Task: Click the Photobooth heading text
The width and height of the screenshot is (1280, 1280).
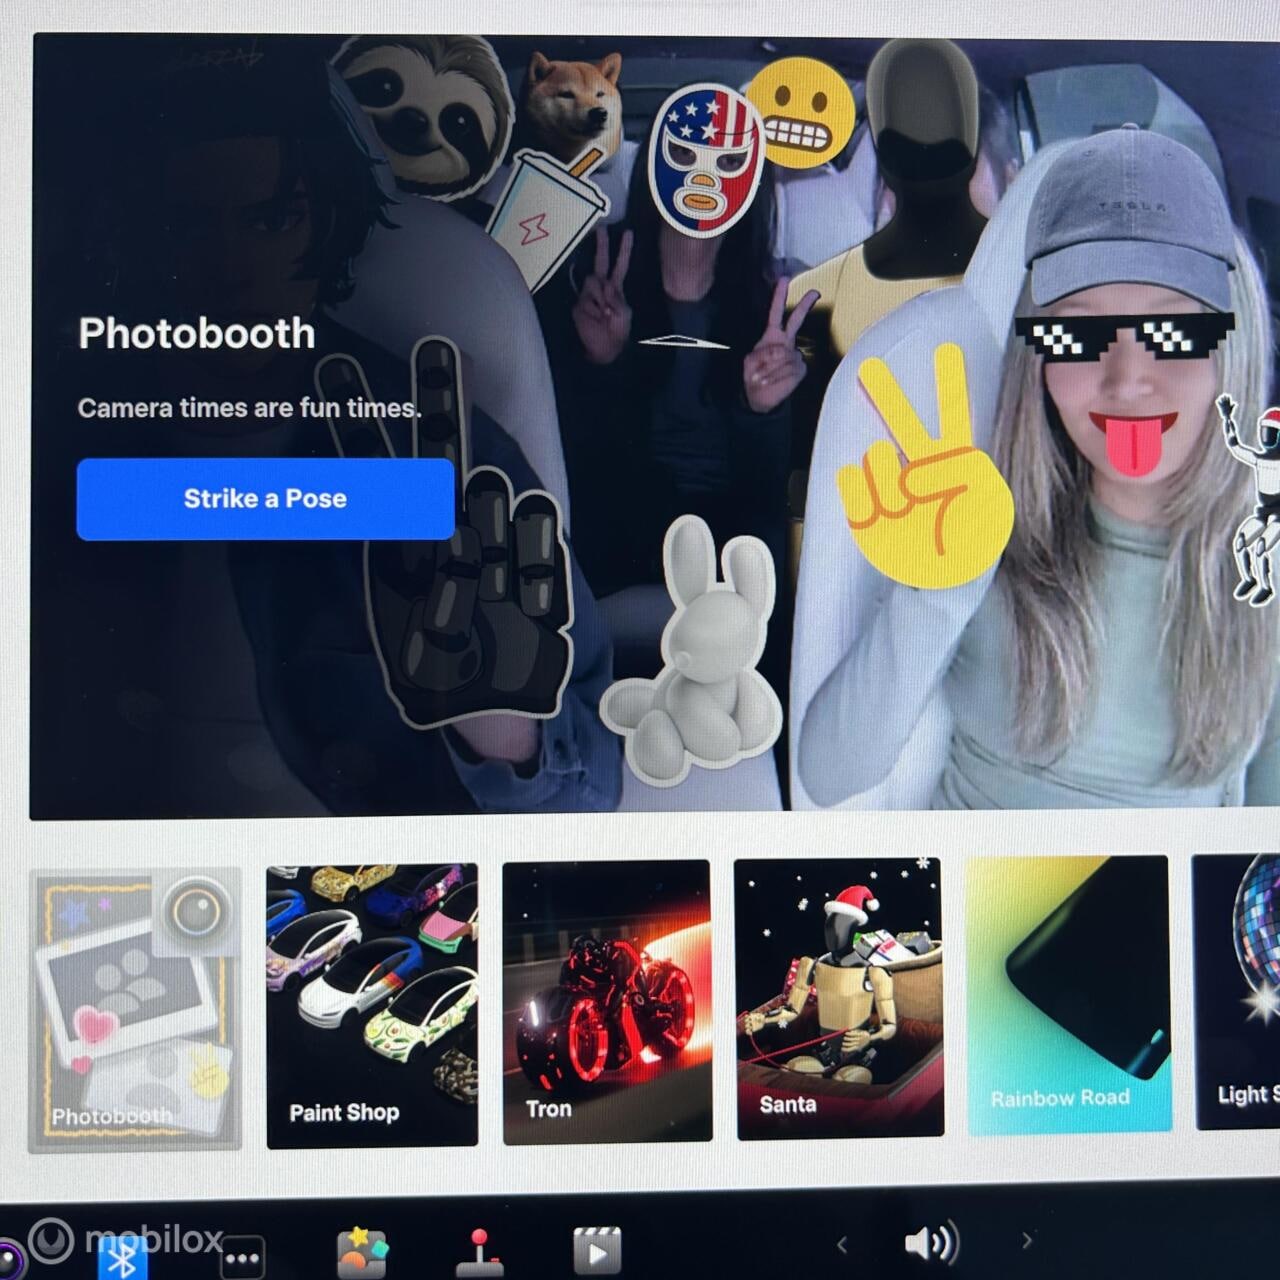Action: [x=197, y=334]
